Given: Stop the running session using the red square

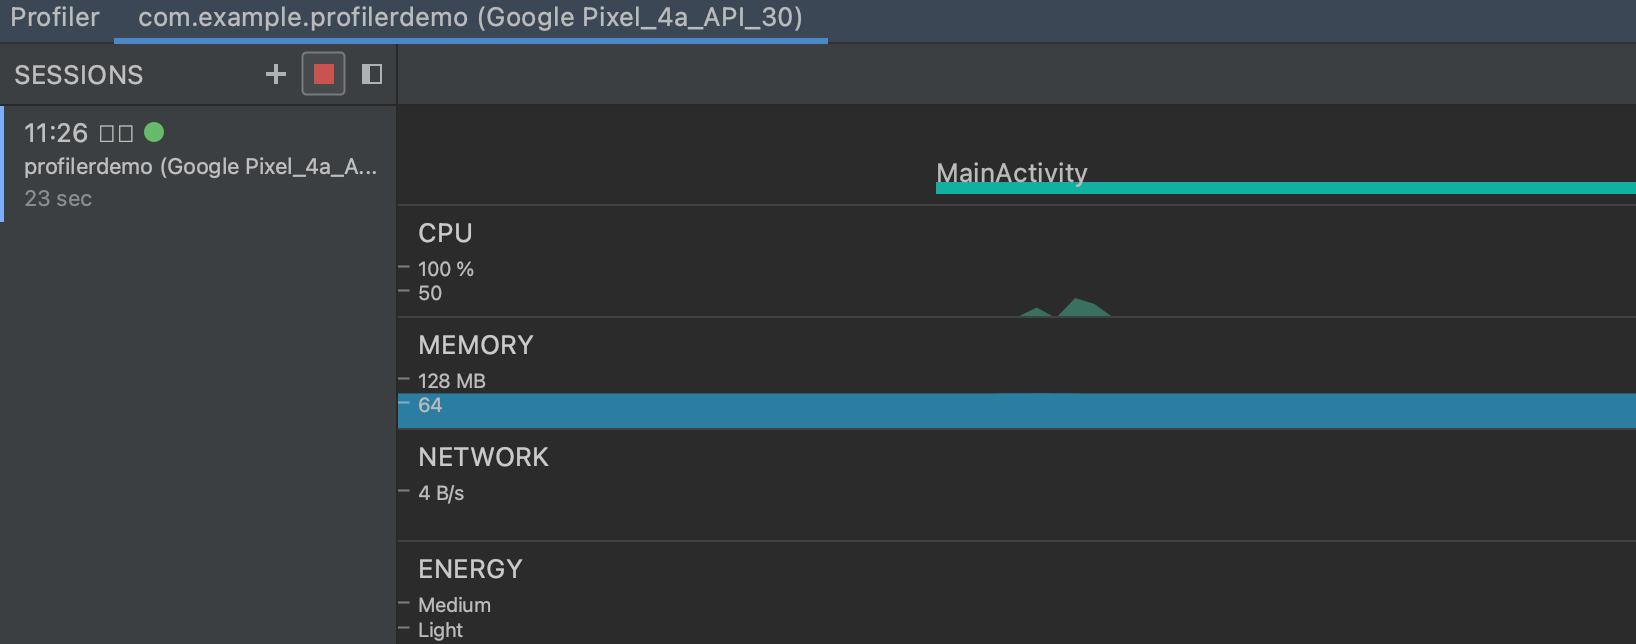Looking at the screenshot, I should tap(322, 73).
